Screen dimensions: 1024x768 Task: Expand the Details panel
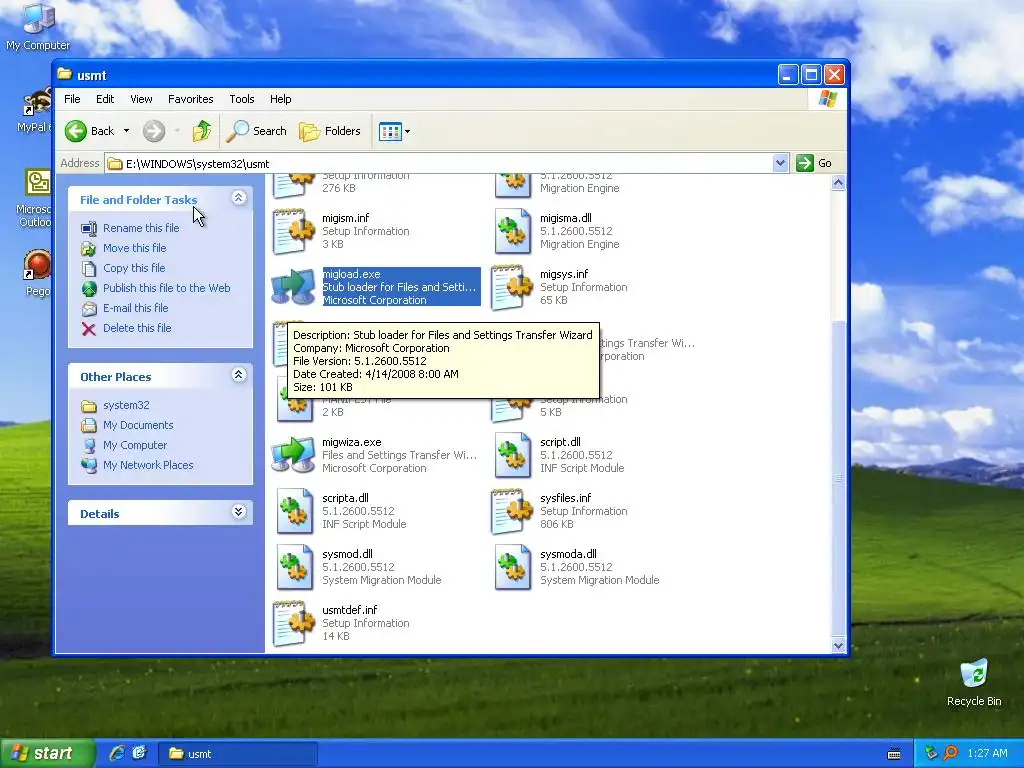(x=239, y=512)
